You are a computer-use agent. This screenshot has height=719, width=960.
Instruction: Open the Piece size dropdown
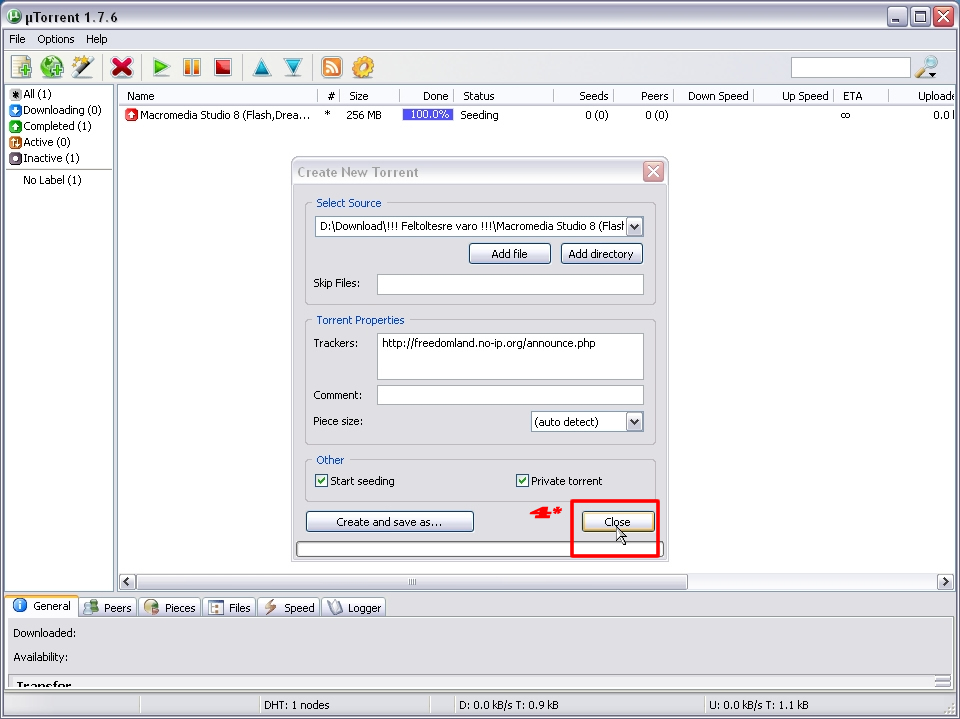coord(634,422)
